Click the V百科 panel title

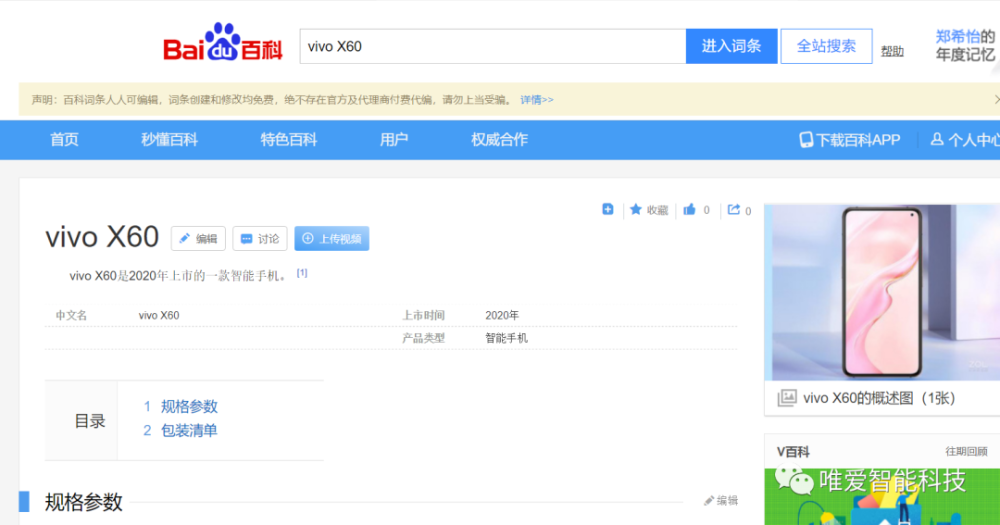(x=793, y=452)
